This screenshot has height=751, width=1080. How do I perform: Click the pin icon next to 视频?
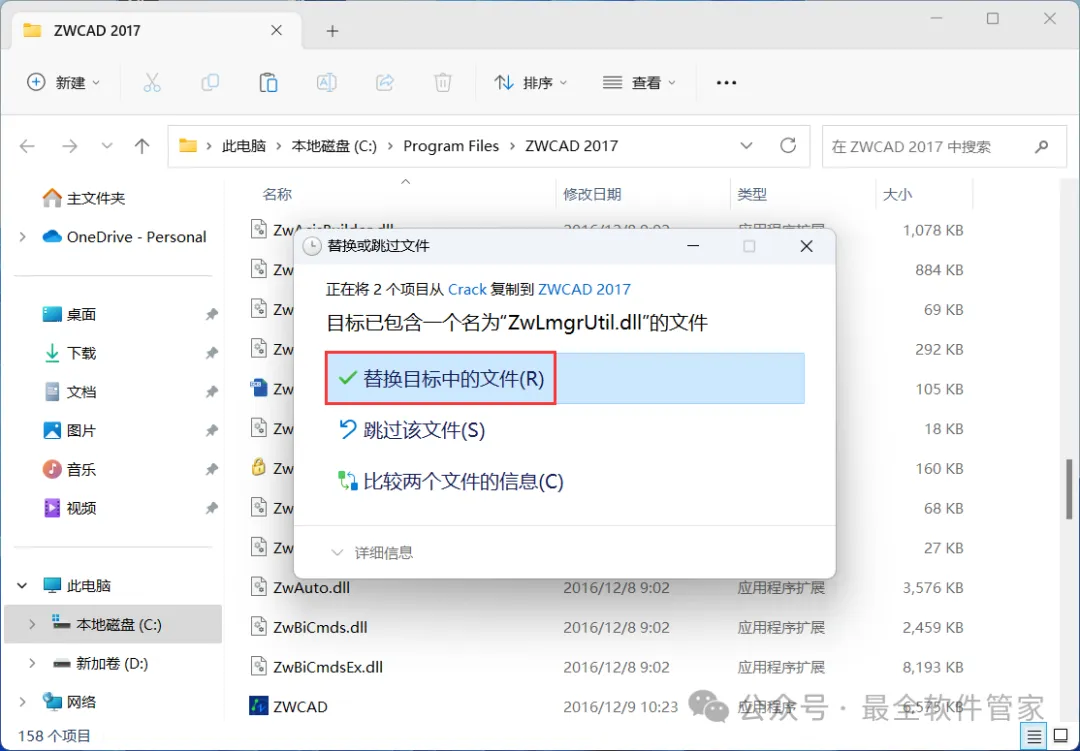click(x=211, y=508)
